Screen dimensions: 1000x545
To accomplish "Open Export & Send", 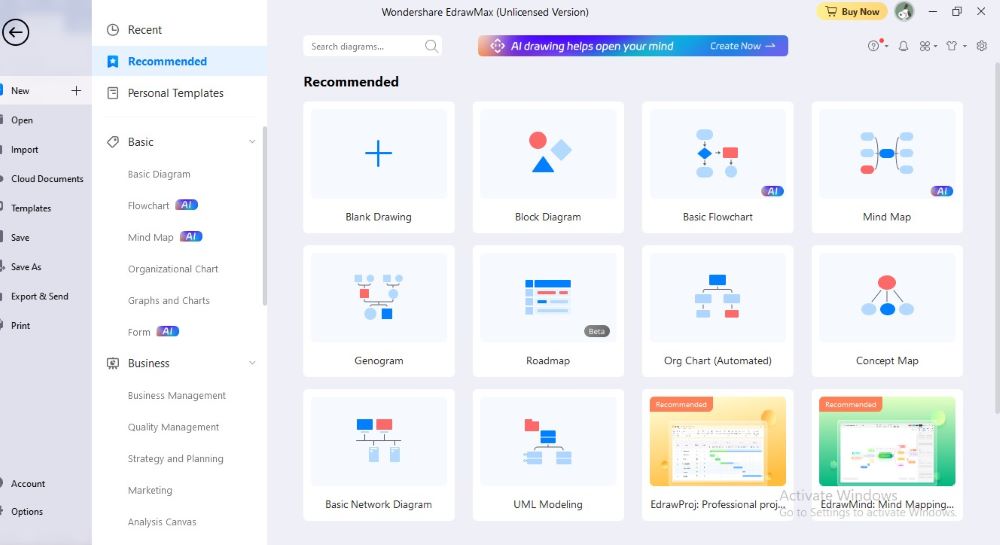I will [39, 296].
